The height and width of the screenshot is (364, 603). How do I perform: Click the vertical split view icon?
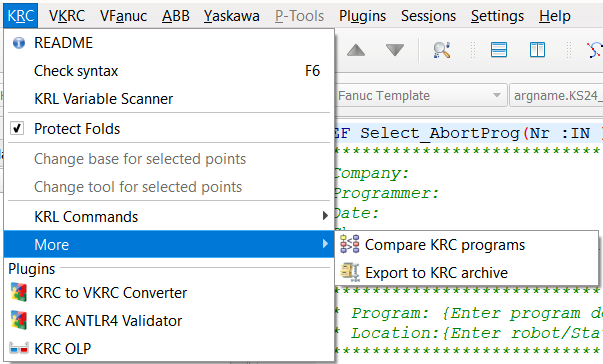click(537, 50)
